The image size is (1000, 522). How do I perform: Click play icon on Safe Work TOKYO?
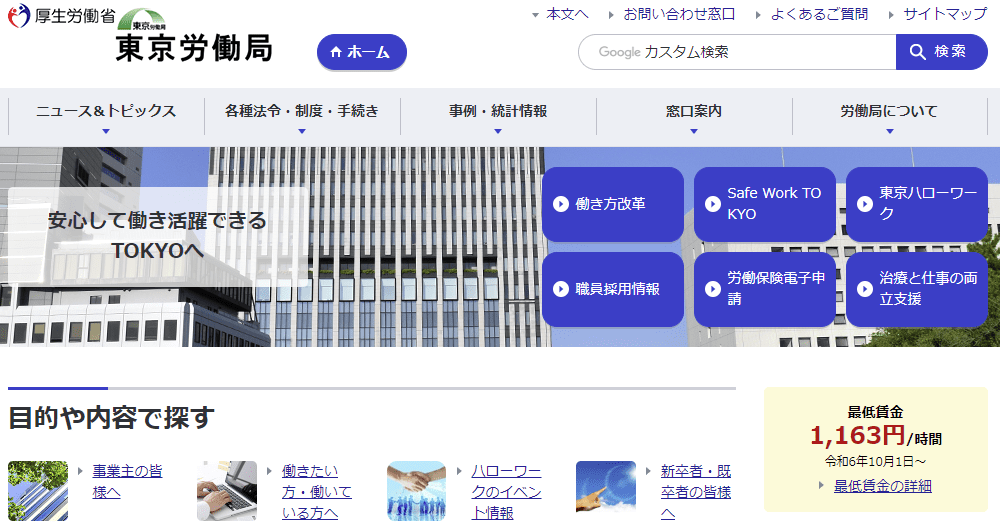point(712,204)
